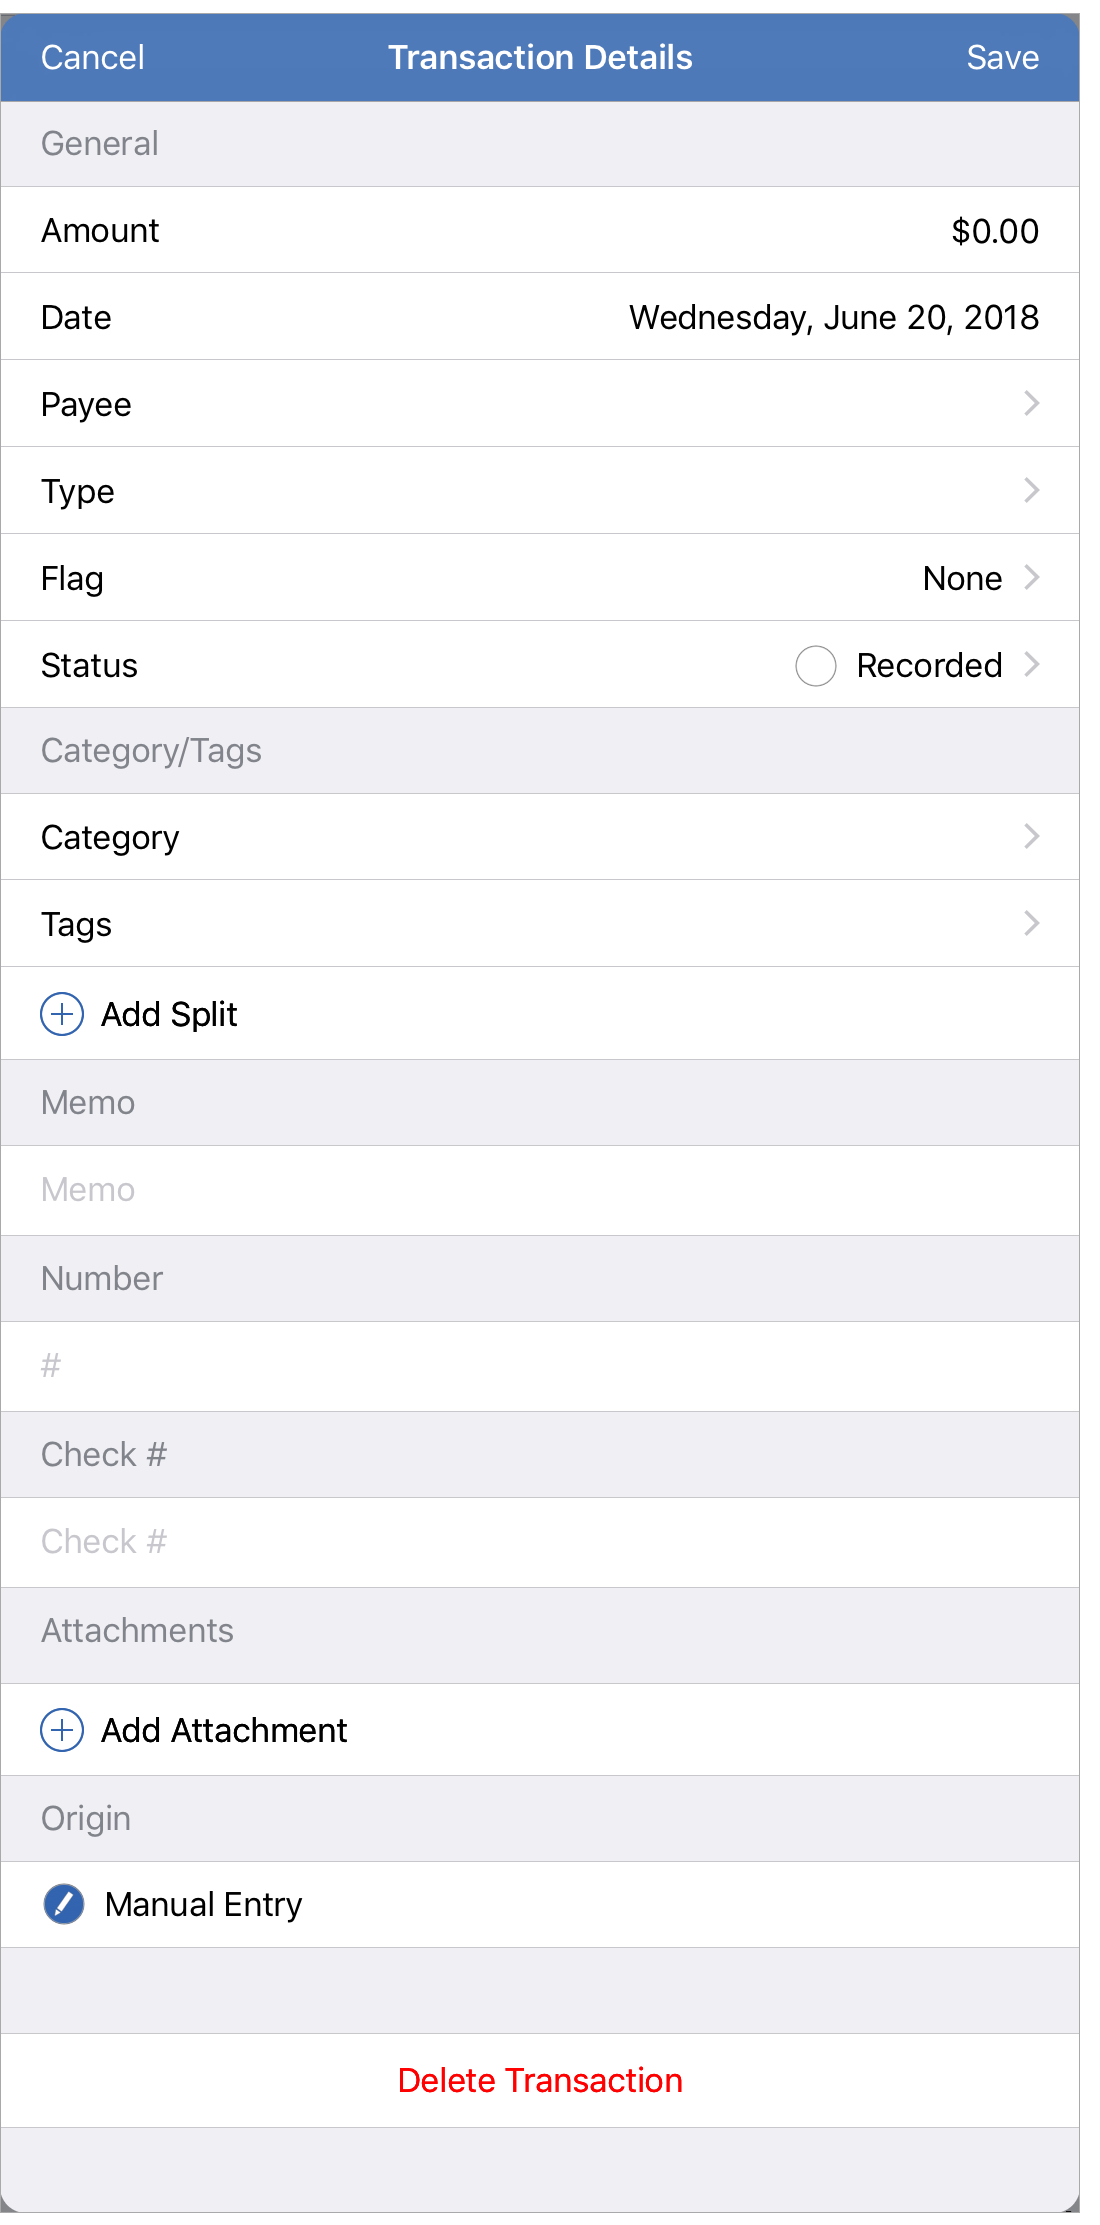Click the Memo text field

540,1190
